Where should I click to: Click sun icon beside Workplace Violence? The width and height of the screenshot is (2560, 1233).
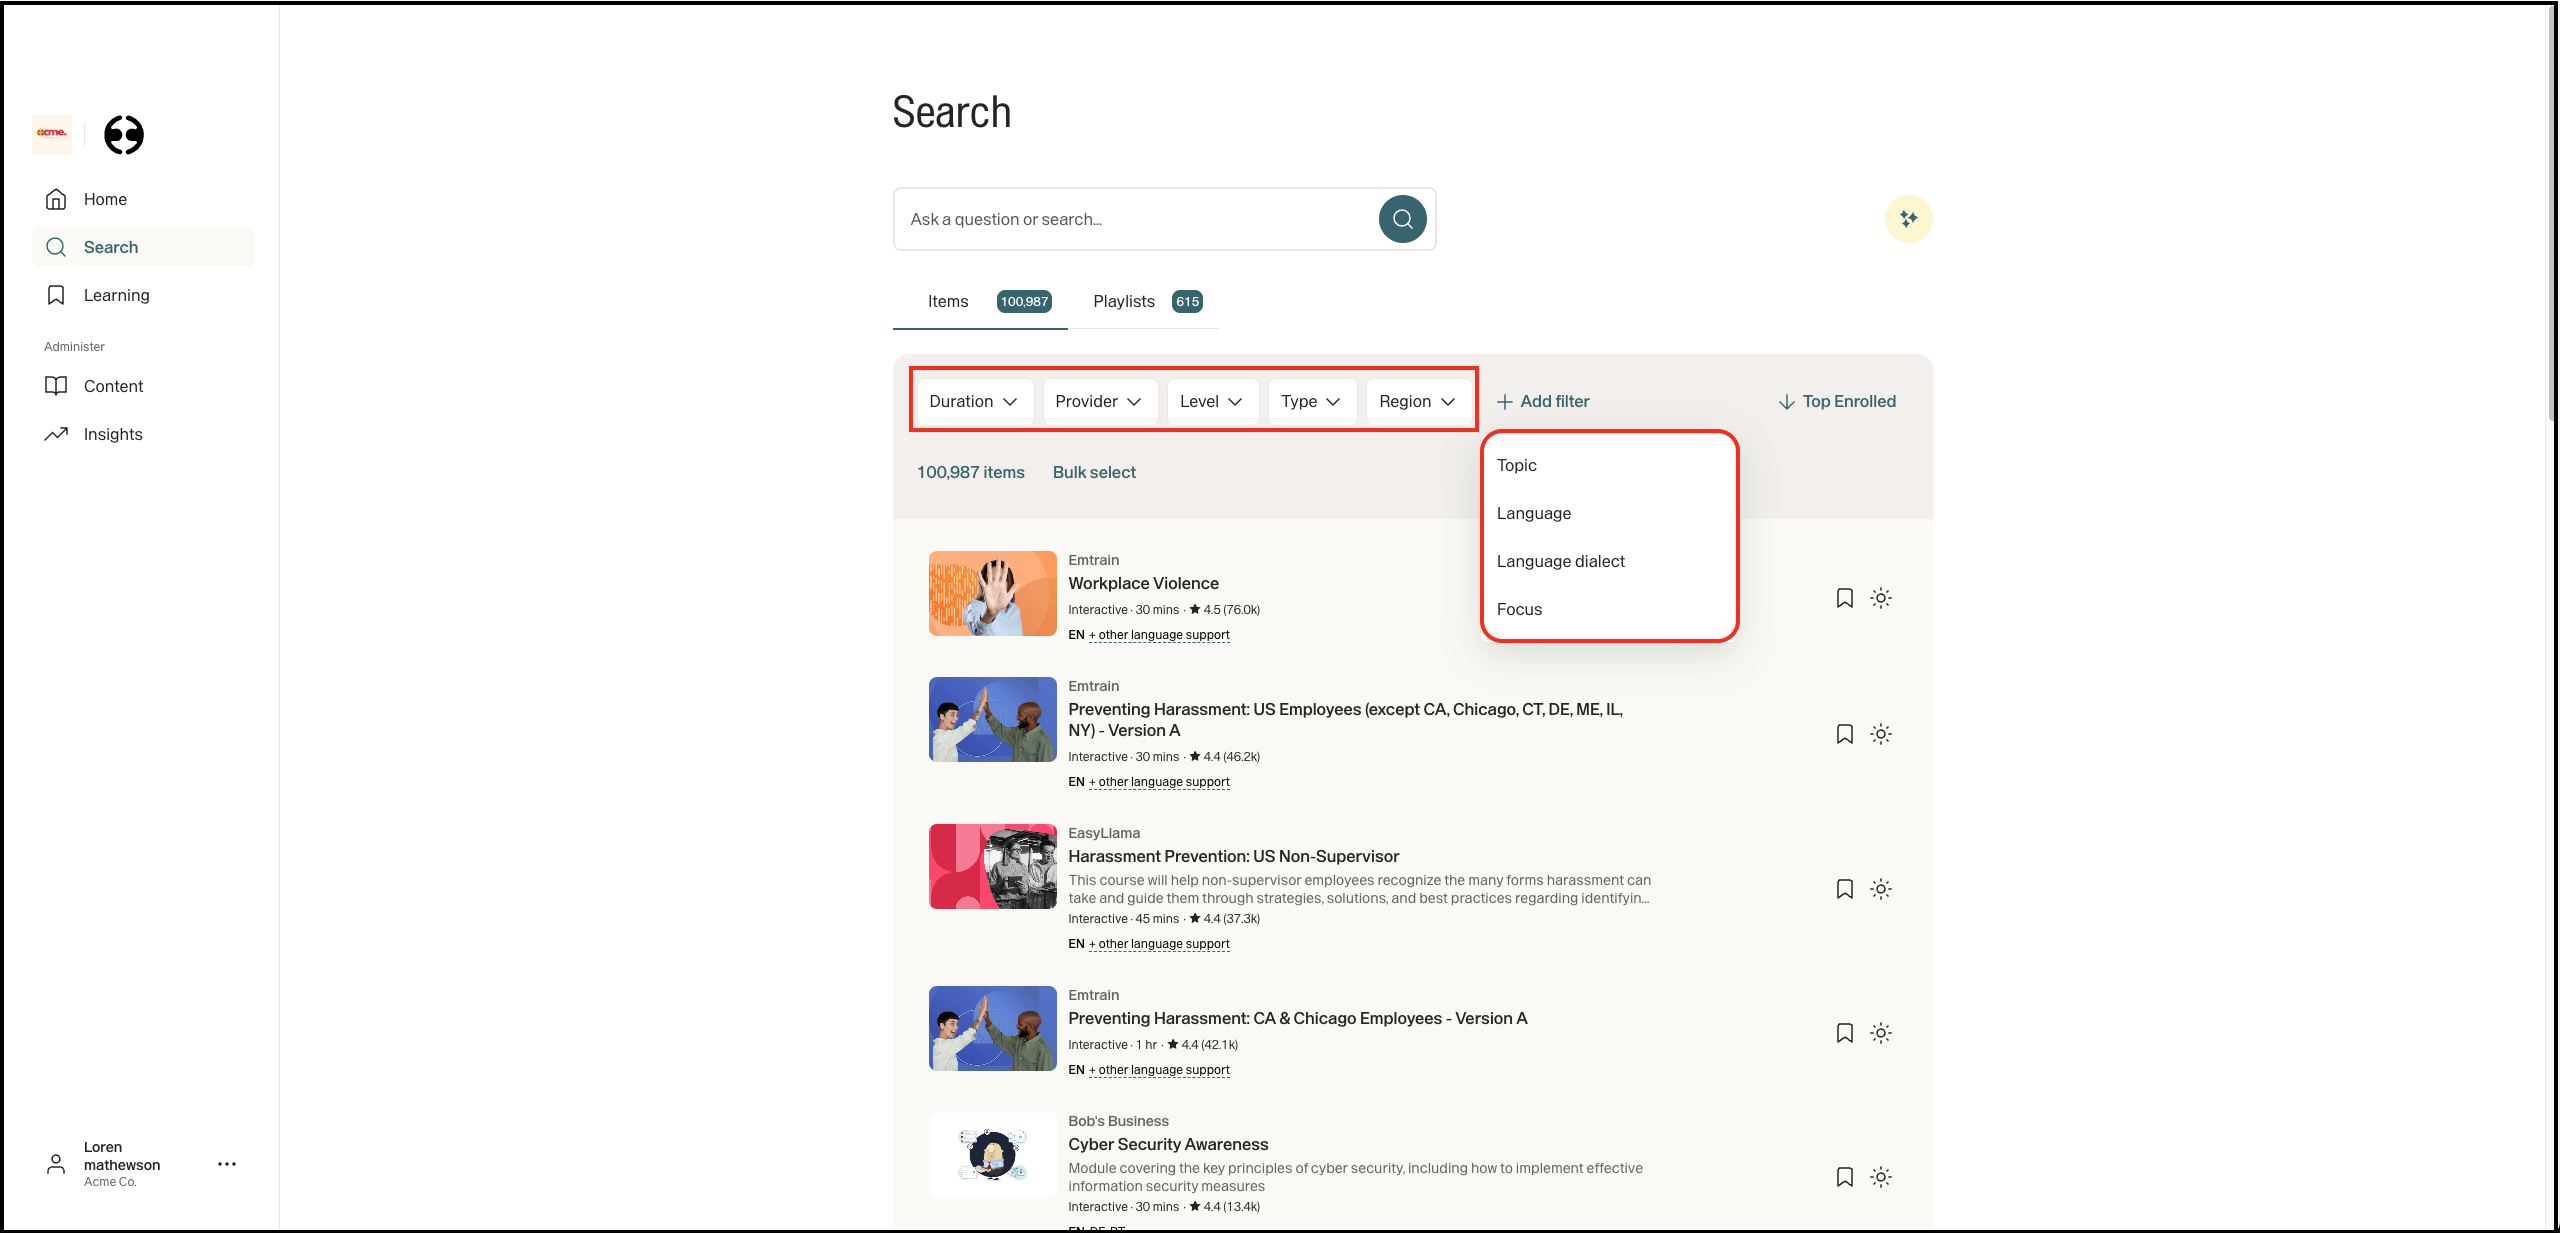pyautogui.click(x=1880, y=598)
